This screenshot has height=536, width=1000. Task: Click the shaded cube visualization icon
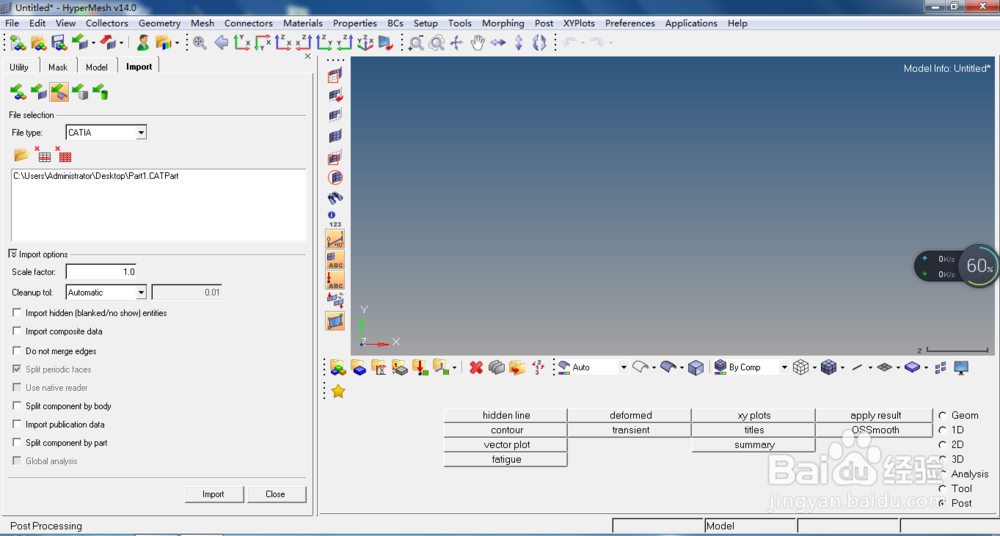[696, 368]
